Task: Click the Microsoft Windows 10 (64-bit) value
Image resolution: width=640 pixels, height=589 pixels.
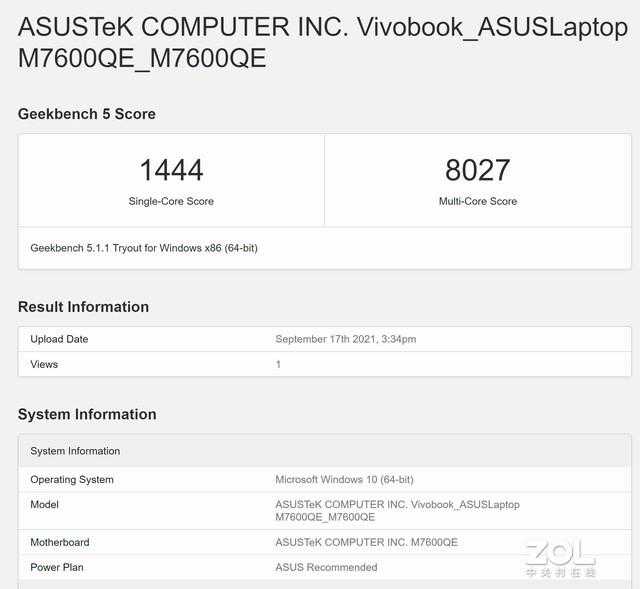Action: tap(344, 480)
